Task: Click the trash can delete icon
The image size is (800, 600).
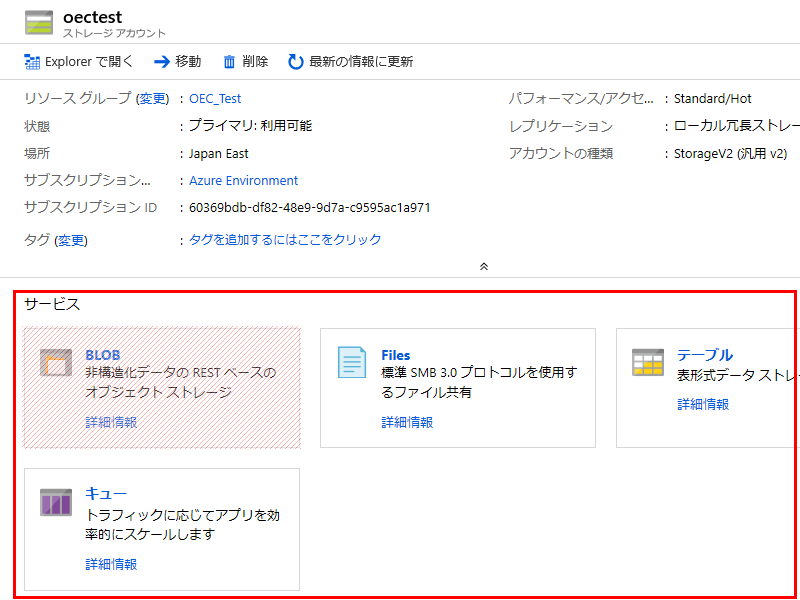Action: [x=230, y=62]
